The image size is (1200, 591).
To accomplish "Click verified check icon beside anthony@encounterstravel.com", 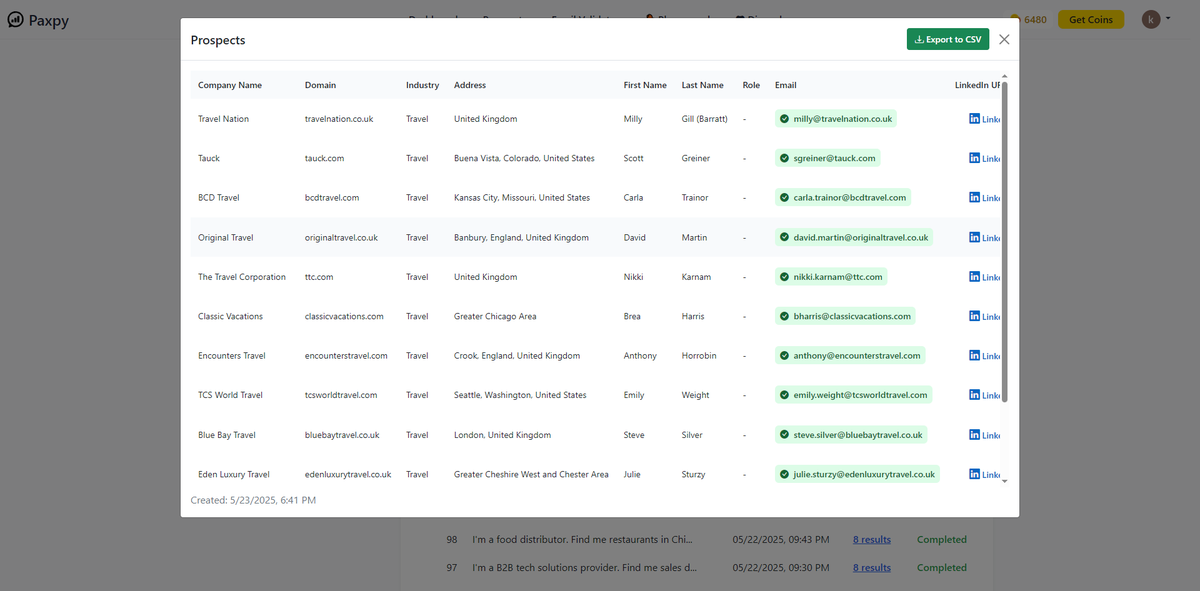I will point(785,355).
